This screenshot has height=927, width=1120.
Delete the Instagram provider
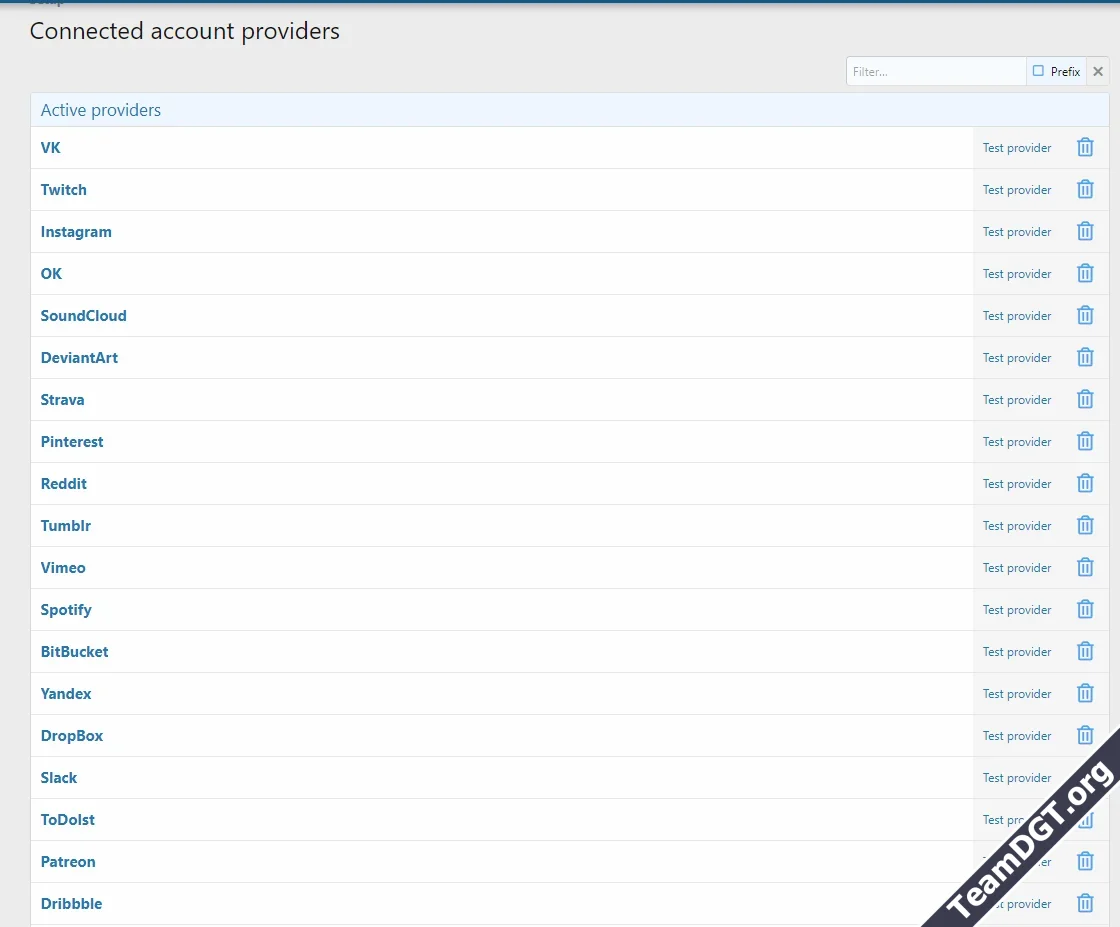pos(1085,231)
